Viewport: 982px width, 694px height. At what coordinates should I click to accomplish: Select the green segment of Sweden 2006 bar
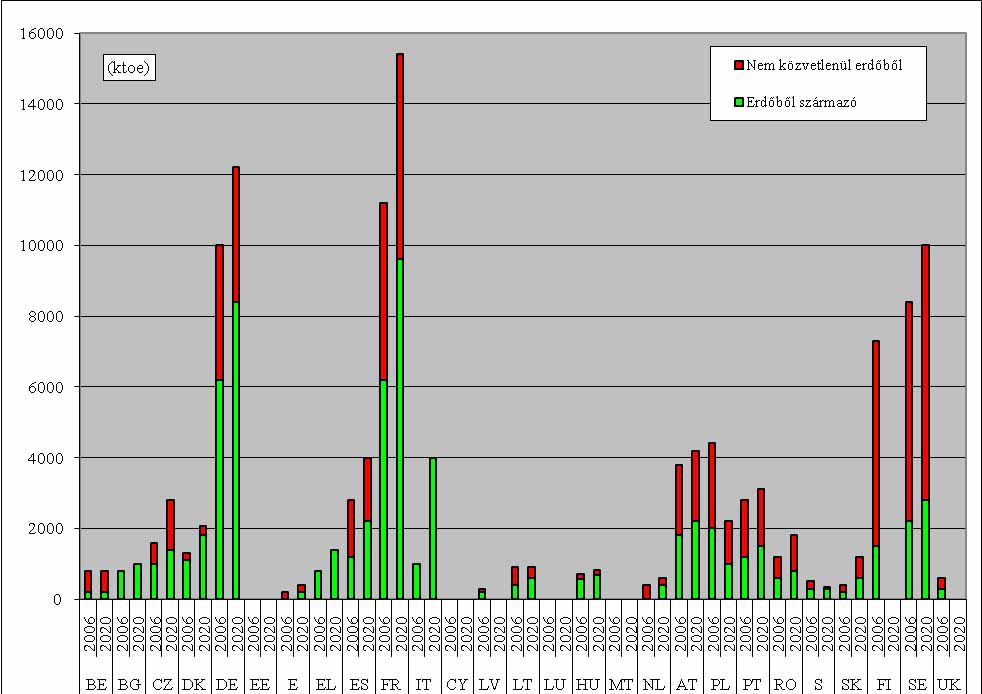908,560
